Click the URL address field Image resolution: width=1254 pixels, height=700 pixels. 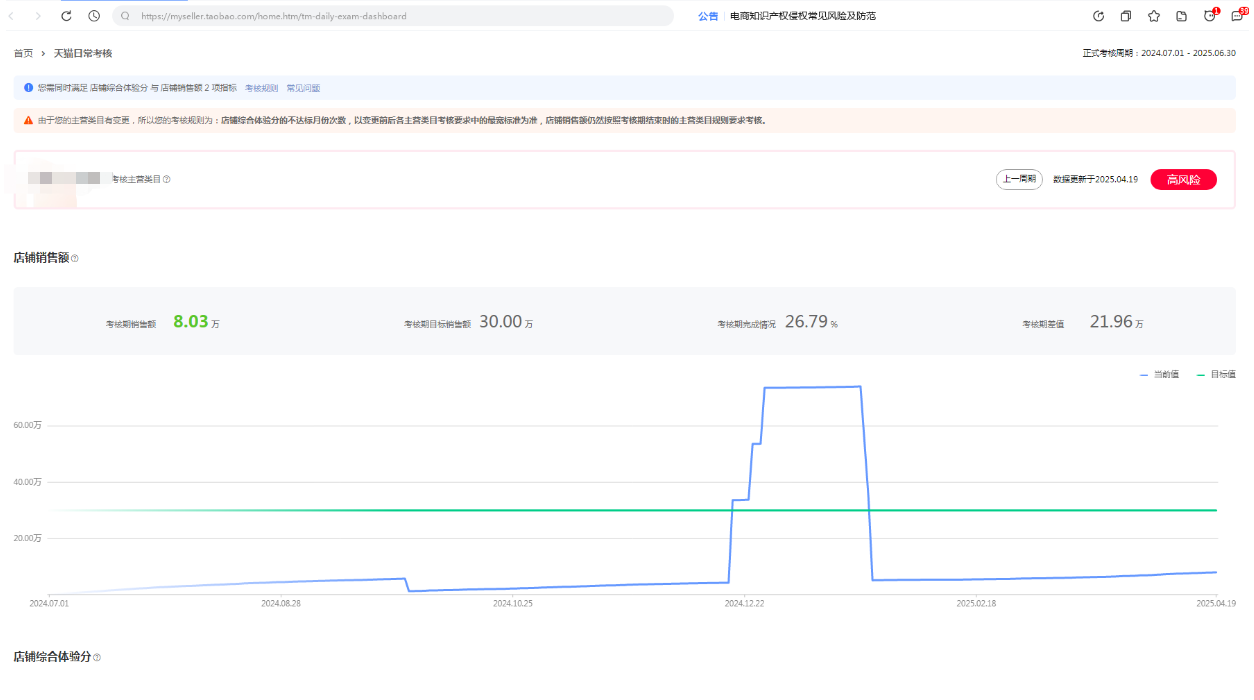tap(400, 16)
